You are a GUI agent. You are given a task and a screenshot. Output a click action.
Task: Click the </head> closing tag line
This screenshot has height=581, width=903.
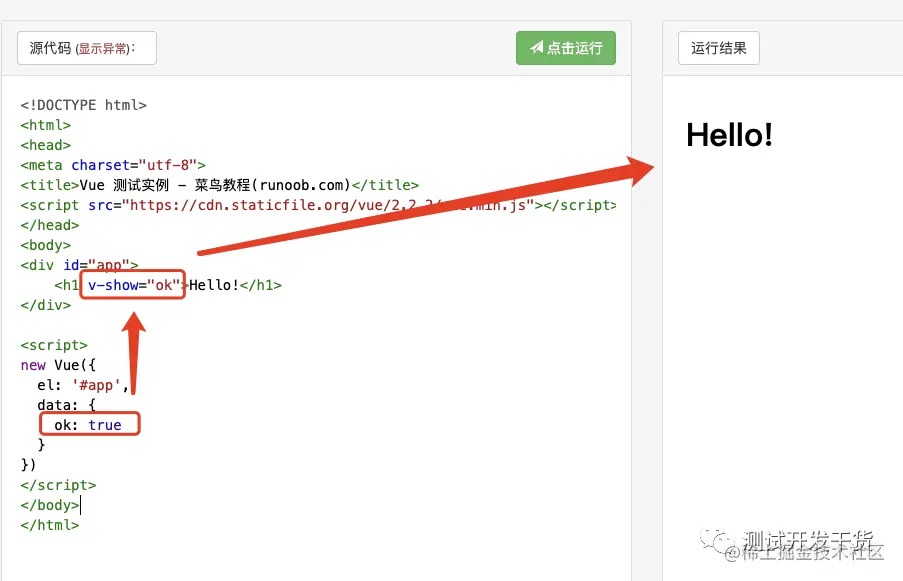tap(50, 225)
